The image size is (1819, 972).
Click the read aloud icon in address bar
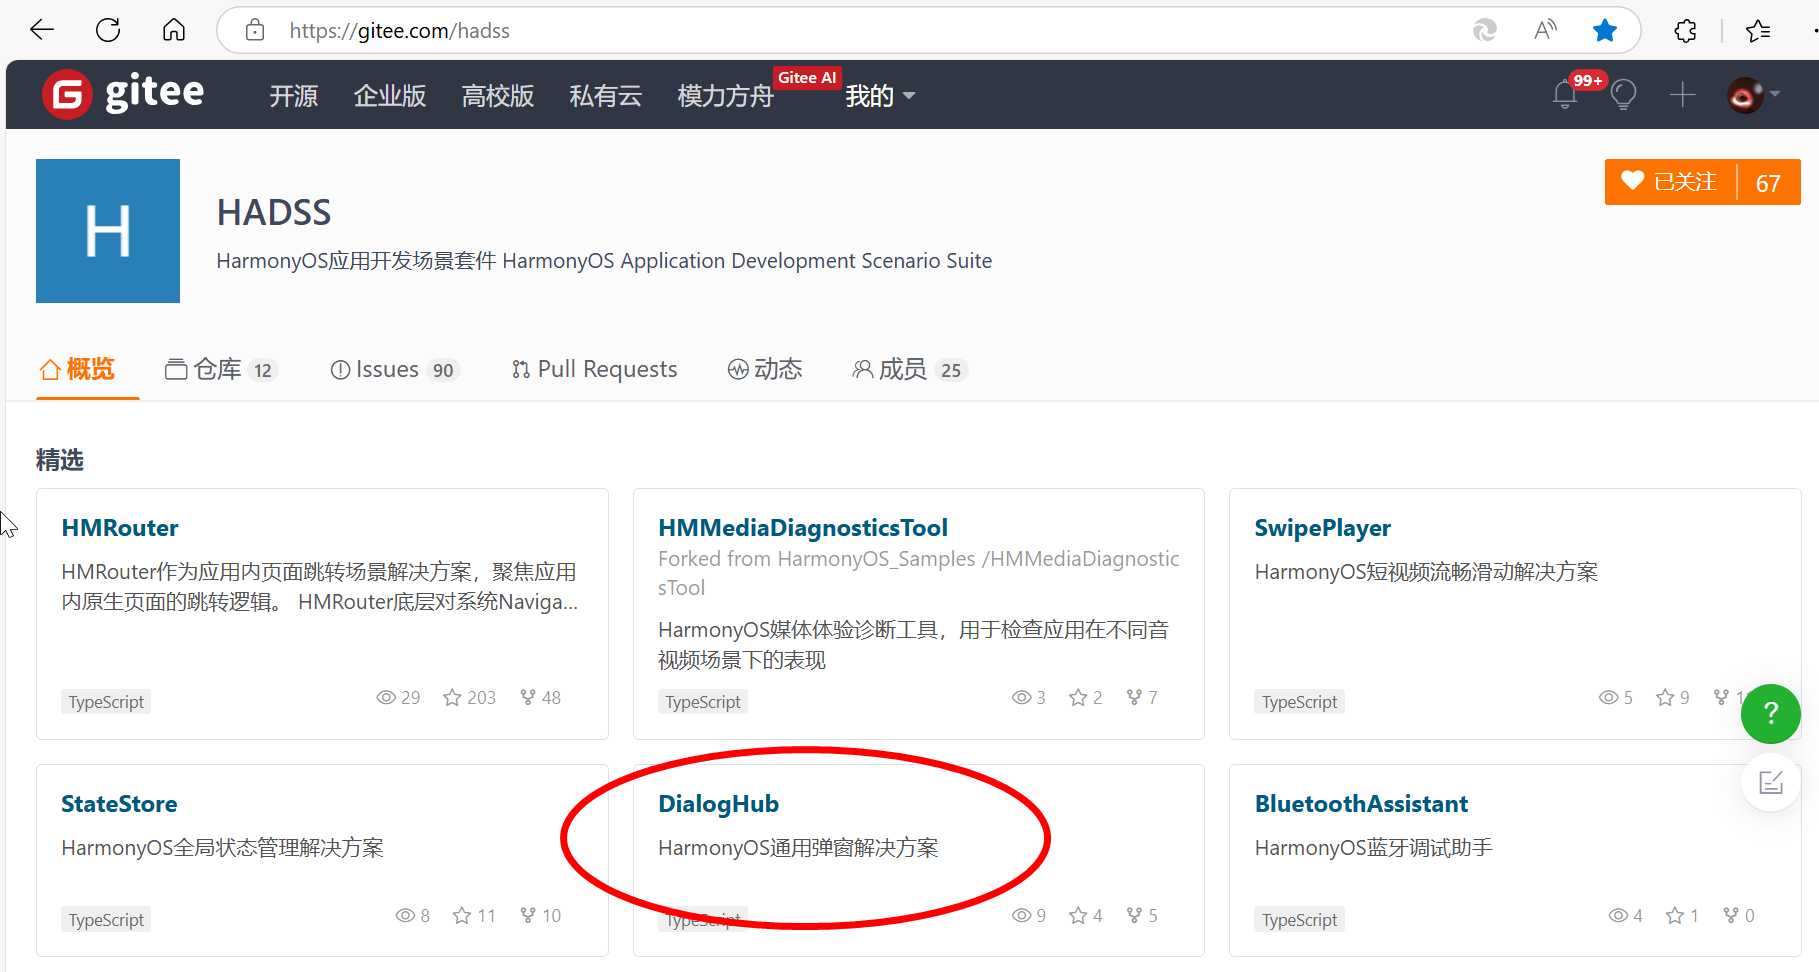[x=1545, y=30]
